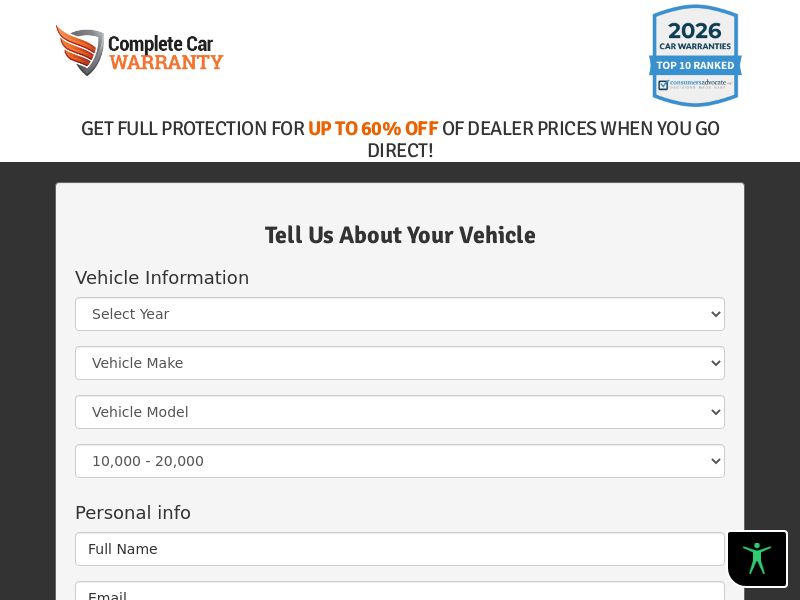The image size is (800, 600).
Task: Select the Email input field
Action: (400, 594)
